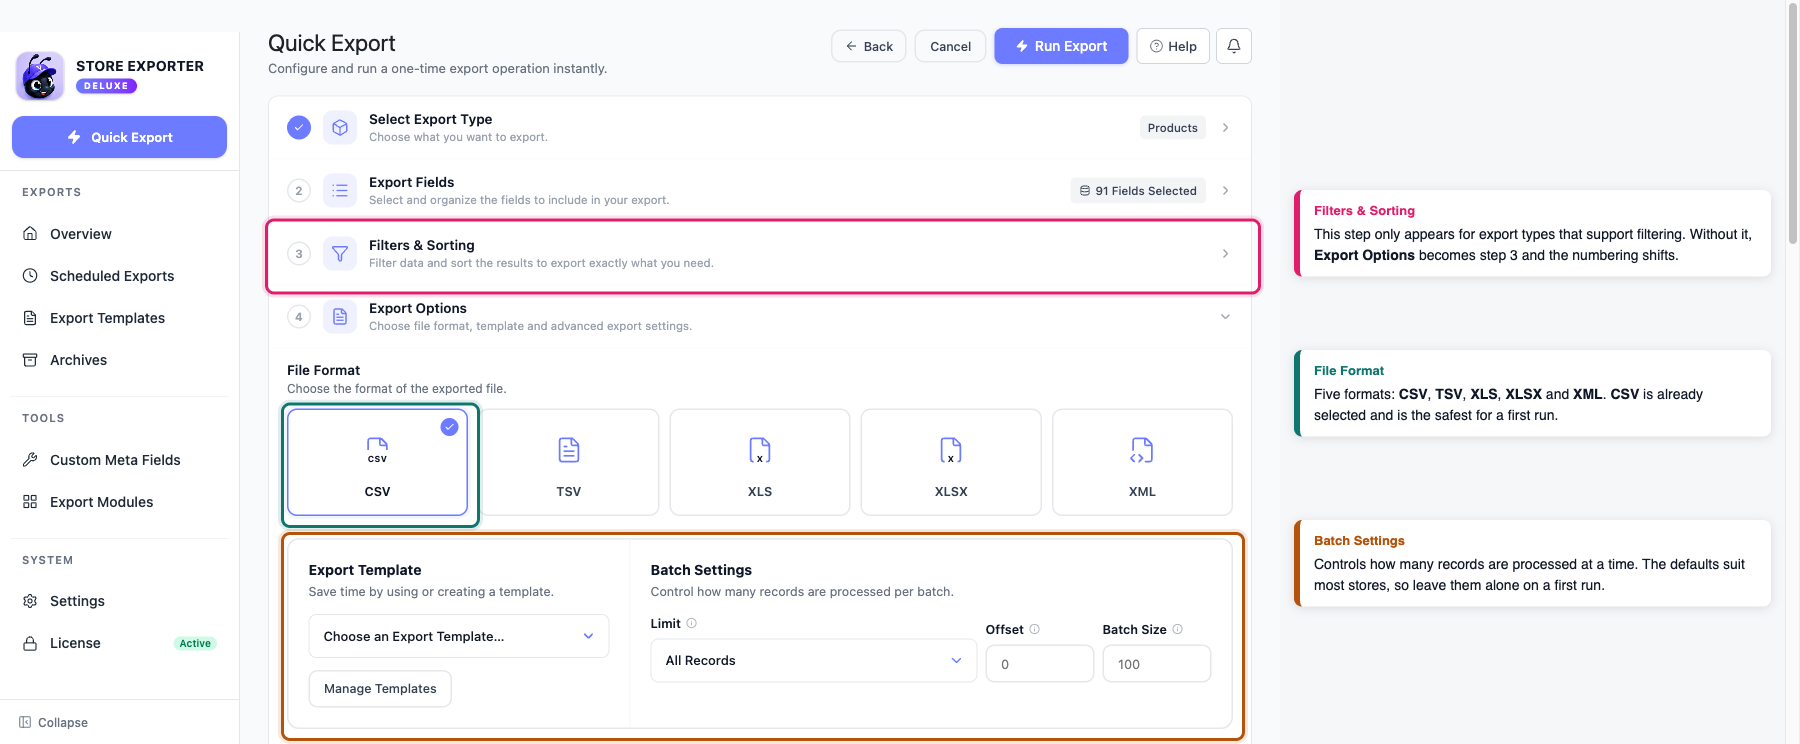1800x744 pixels.
Task: Click the Manage Templates button
Action: (x=380, y=689)
